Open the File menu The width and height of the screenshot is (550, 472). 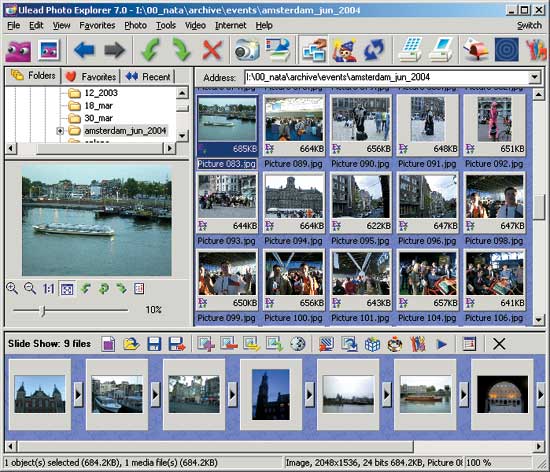[x=14, y=26]
